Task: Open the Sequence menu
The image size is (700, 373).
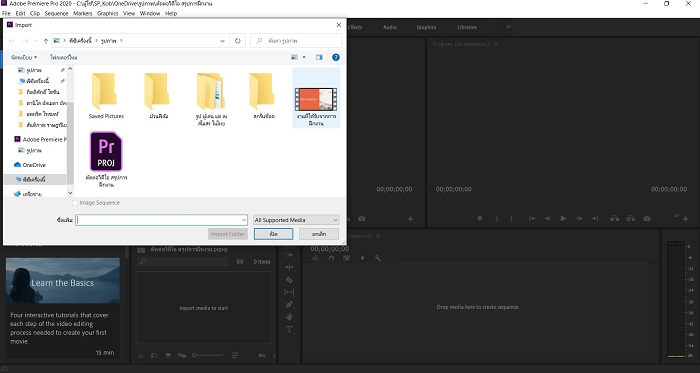Action: click(56, 13)
